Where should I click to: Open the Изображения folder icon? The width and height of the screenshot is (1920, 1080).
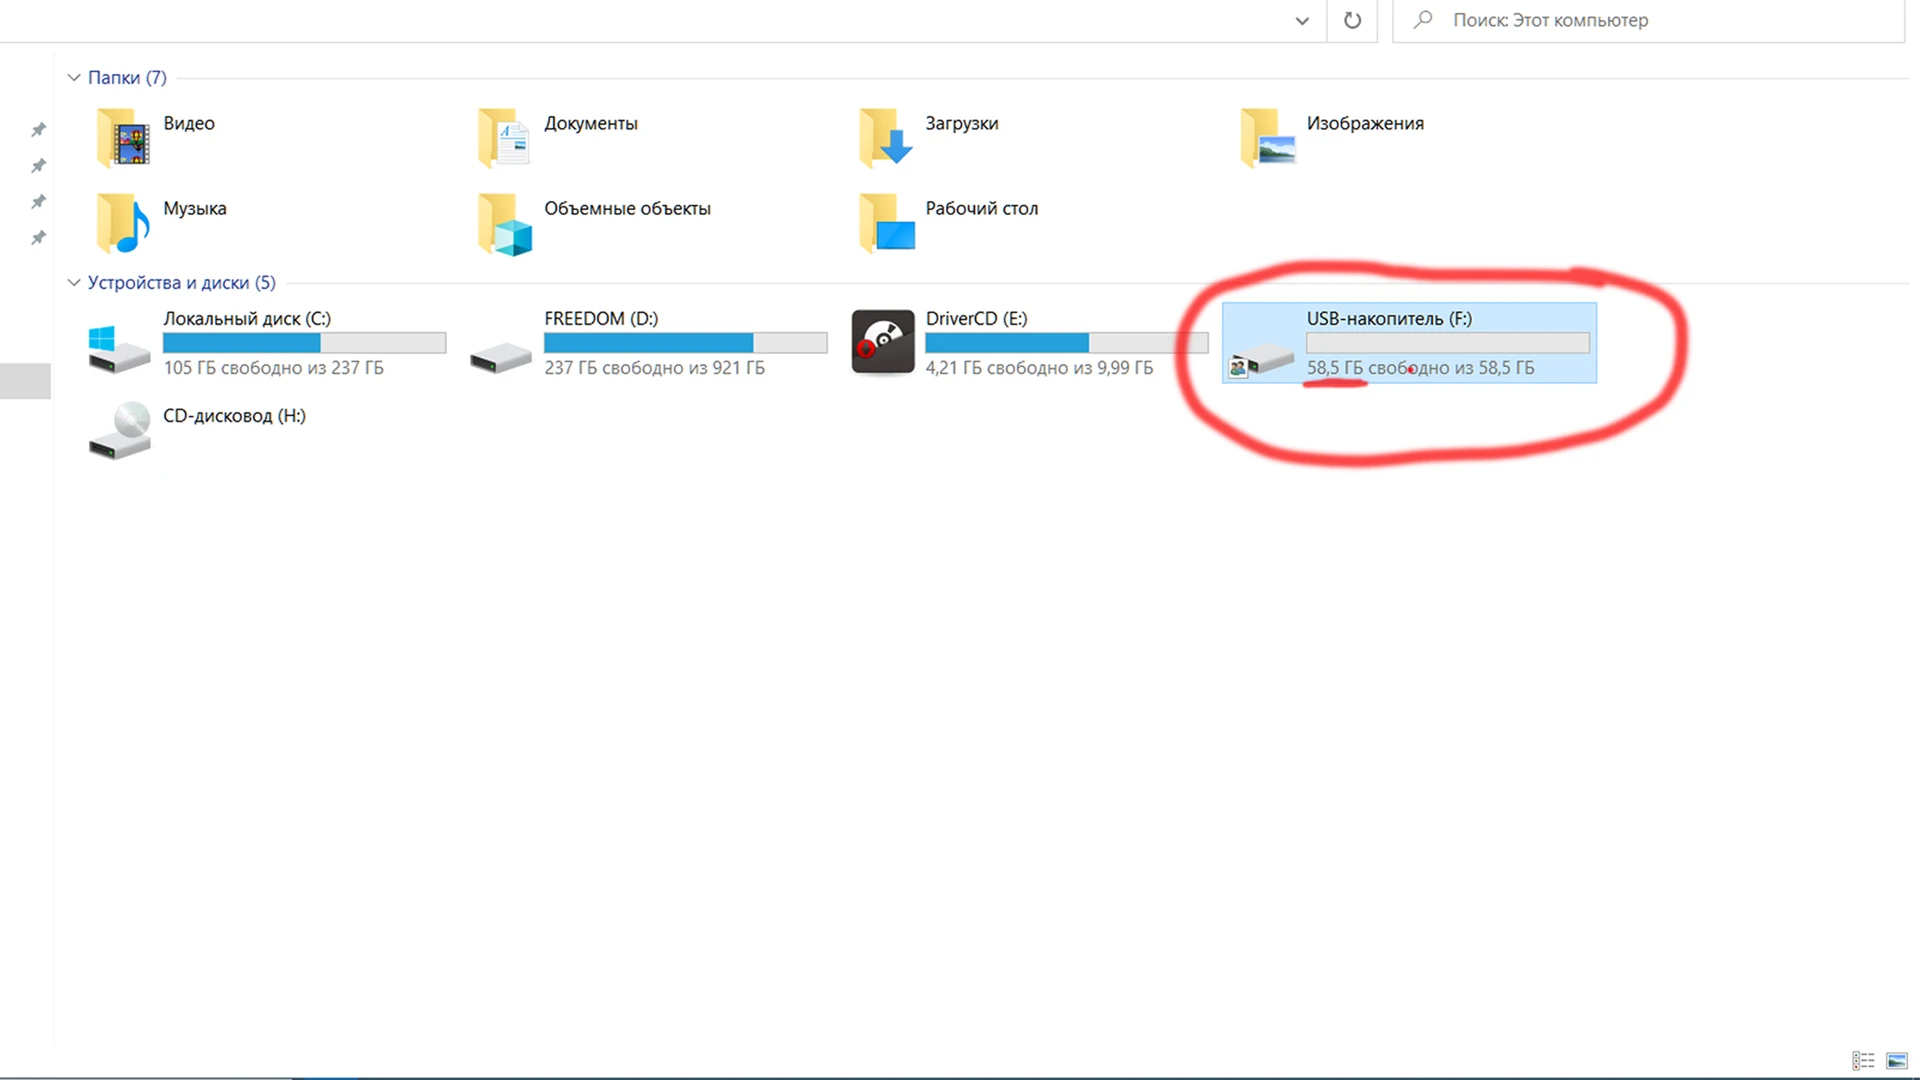[1268, 138]
